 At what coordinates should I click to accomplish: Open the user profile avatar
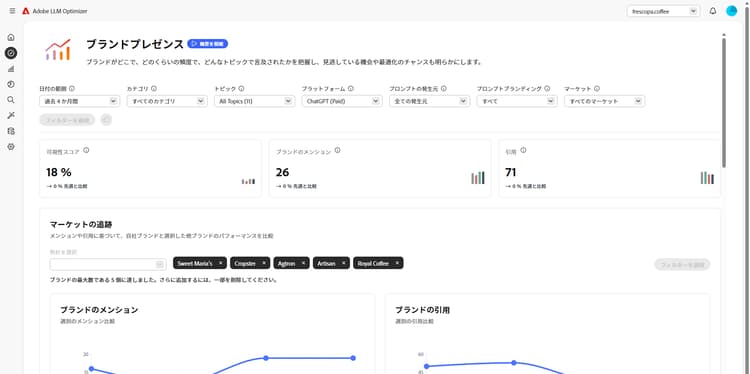[x=731, y=11]
